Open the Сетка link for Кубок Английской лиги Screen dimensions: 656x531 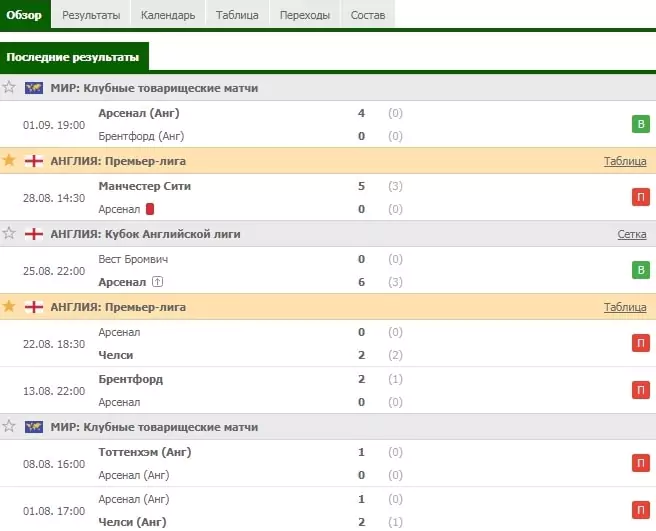click(x=632, y=234)
